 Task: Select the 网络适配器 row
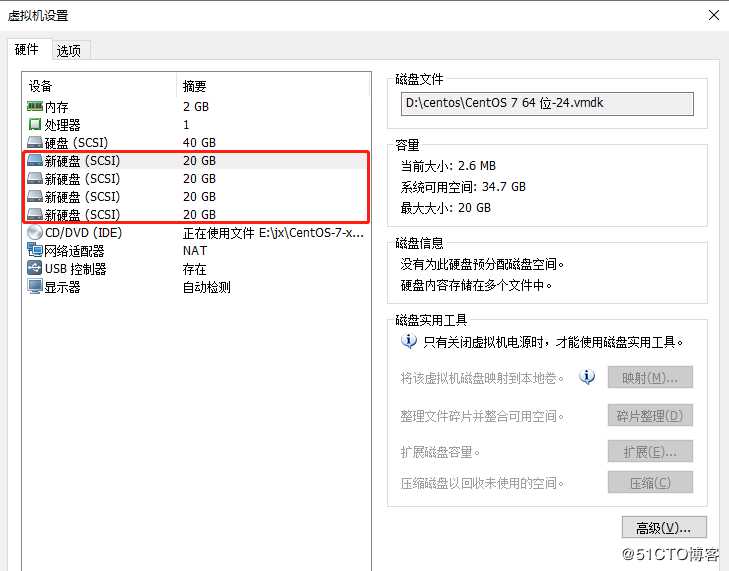pos(196,251)
